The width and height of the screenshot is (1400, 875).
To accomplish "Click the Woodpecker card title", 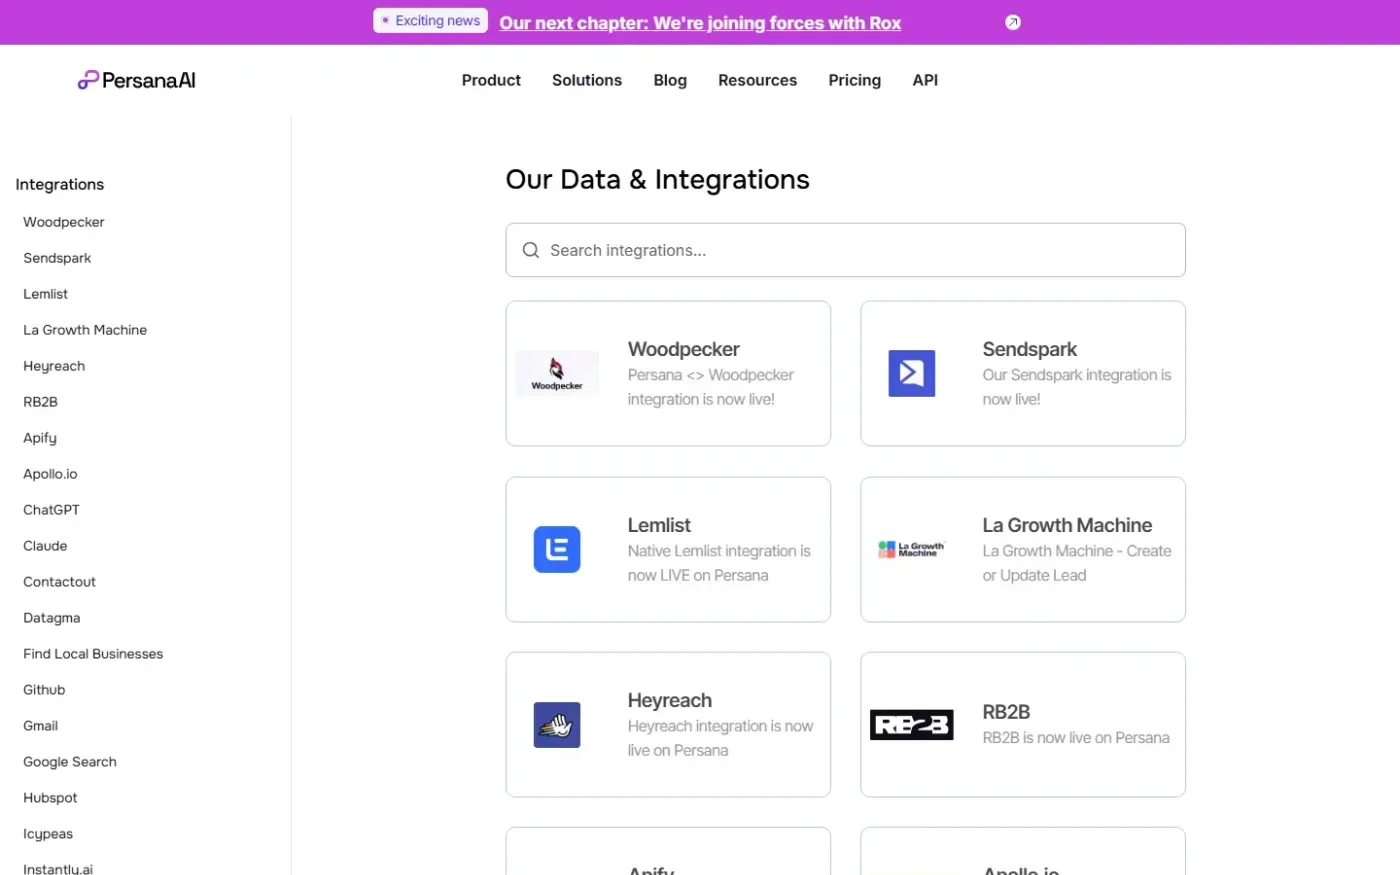I will click(684, 349).
